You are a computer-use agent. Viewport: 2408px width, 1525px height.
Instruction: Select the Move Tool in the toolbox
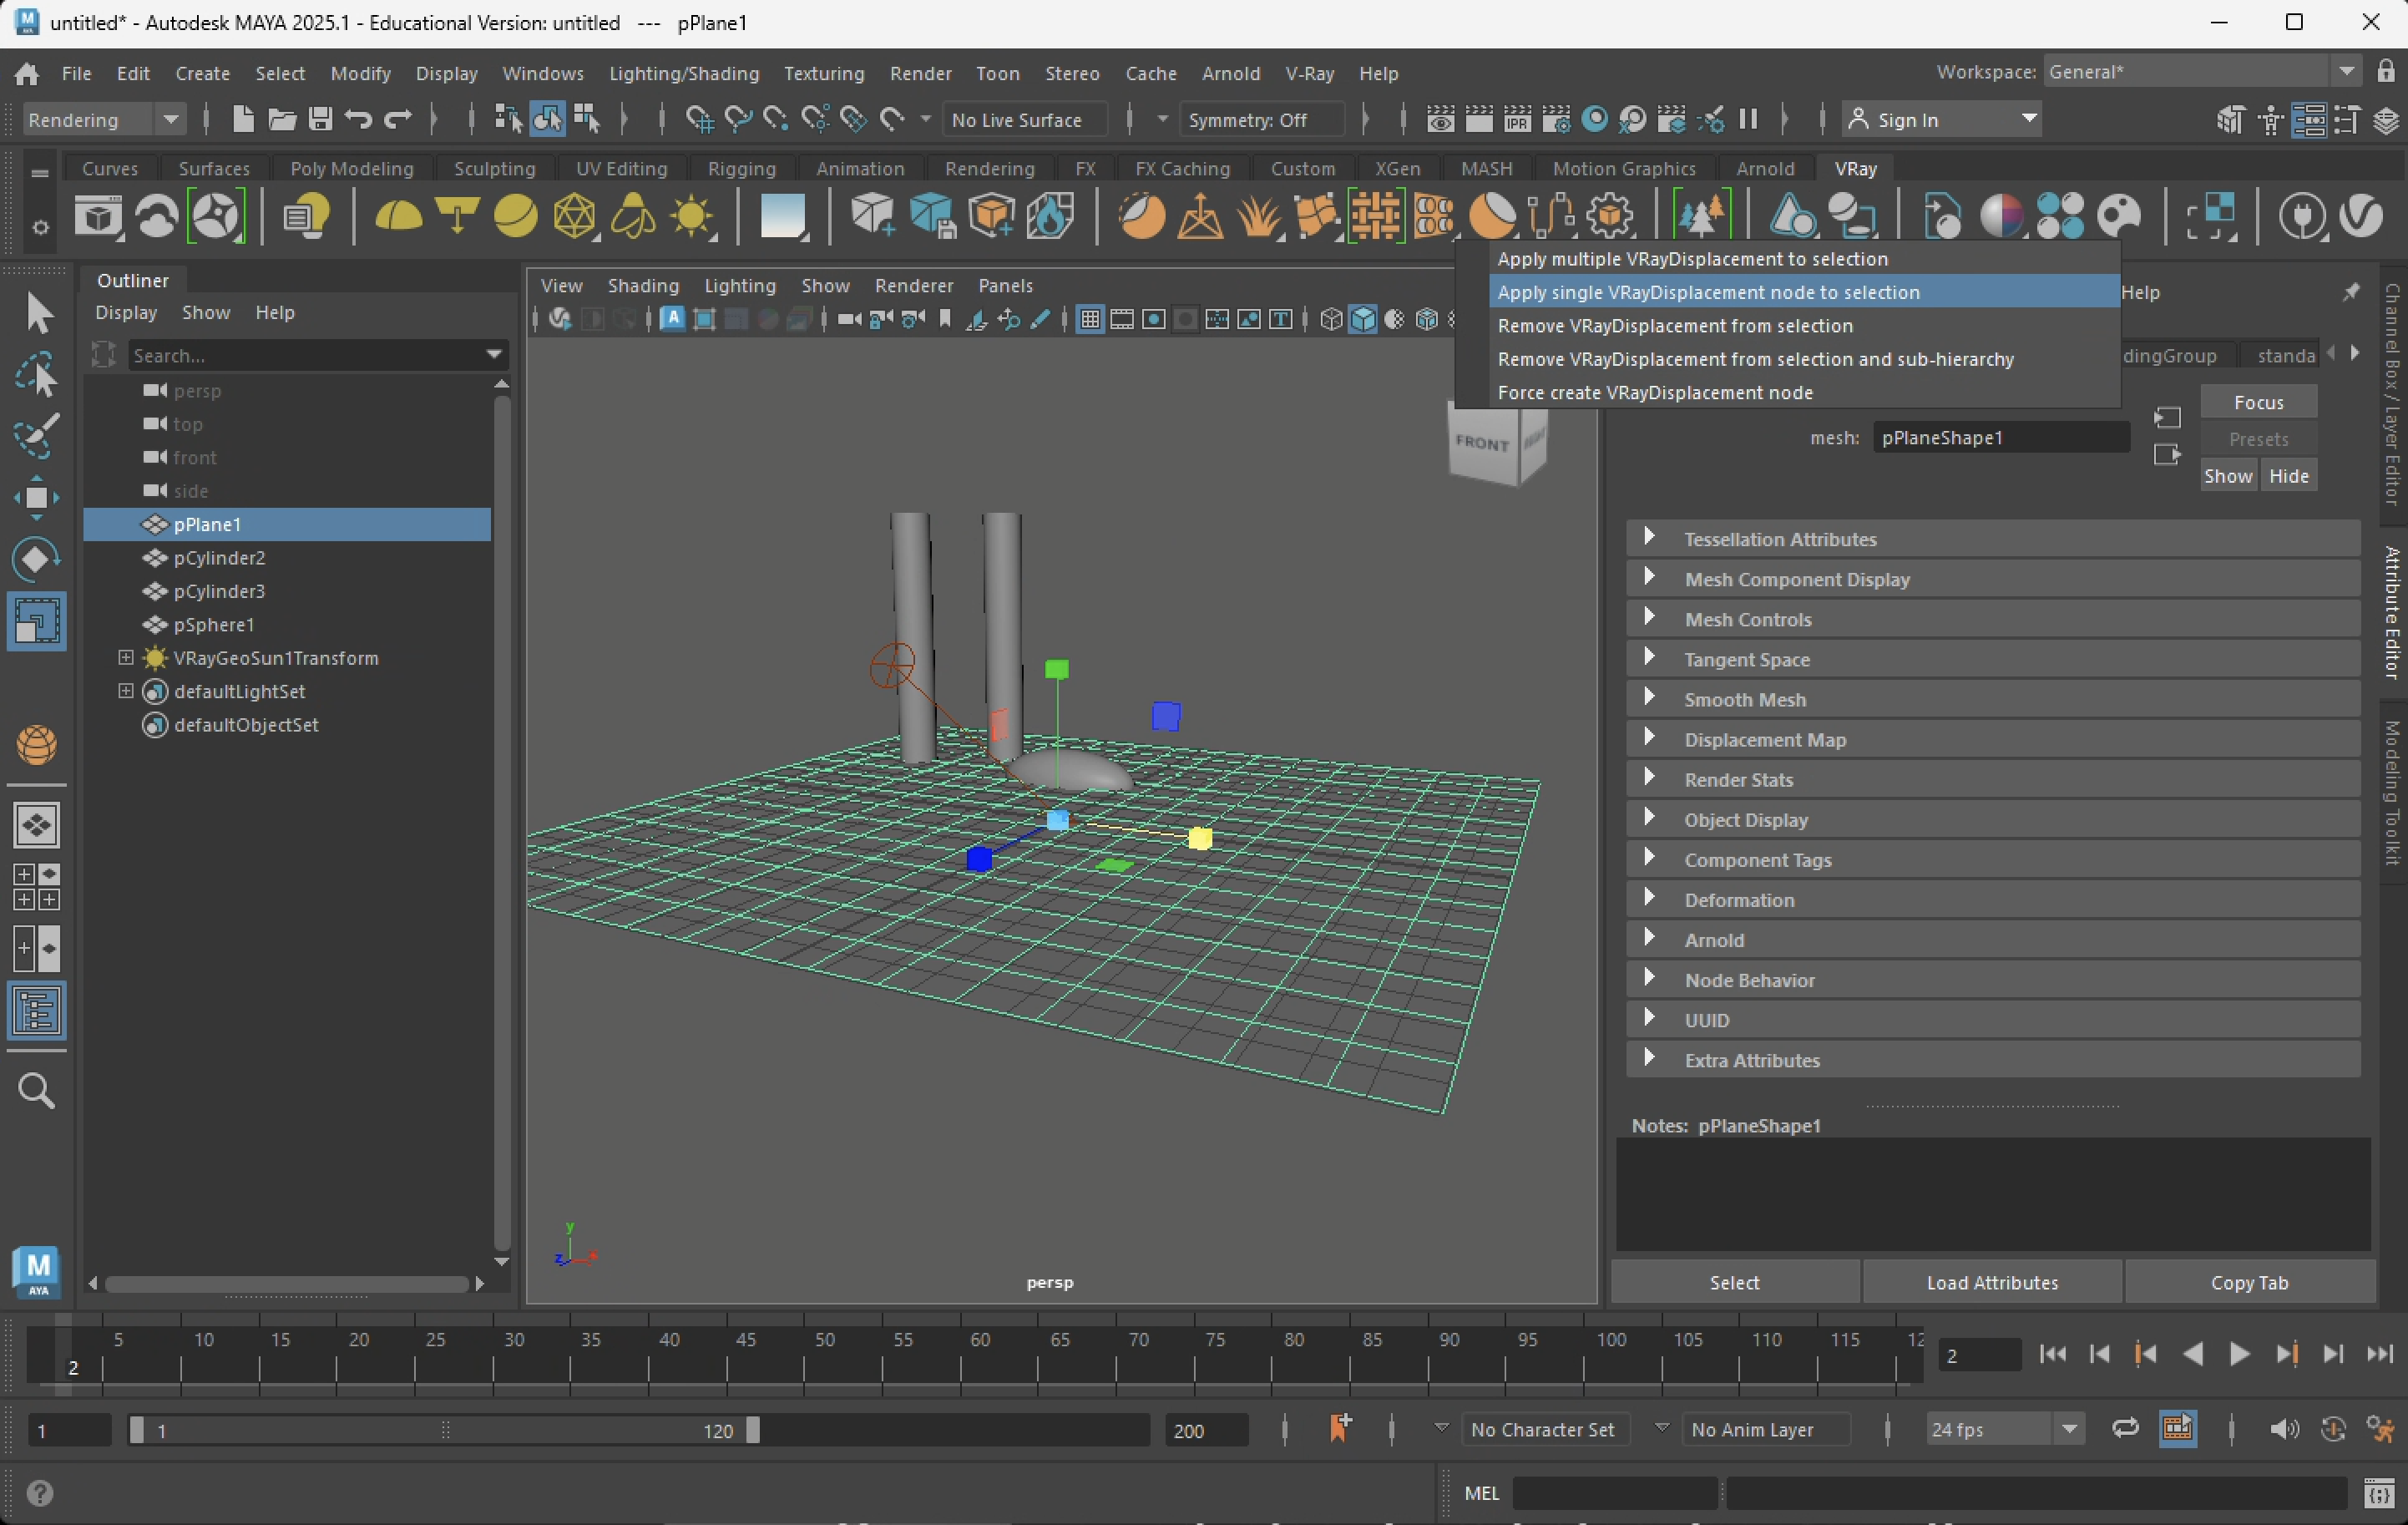point(37,498)
